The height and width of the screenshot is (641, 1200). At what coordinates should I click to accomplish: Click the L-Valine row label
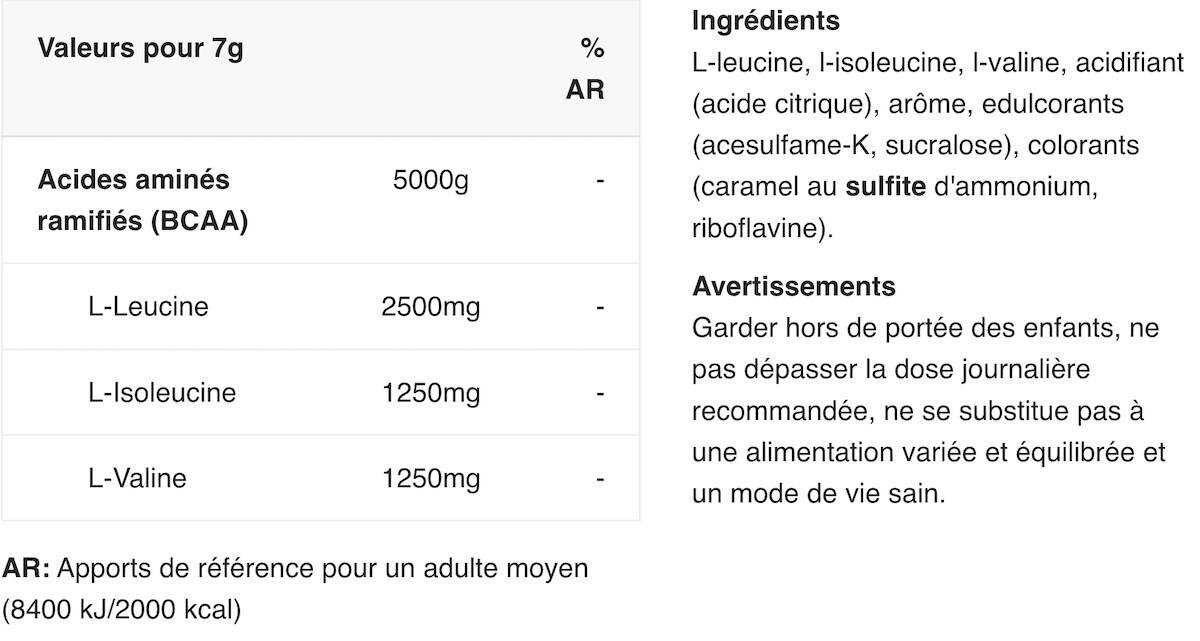point(137,478)
